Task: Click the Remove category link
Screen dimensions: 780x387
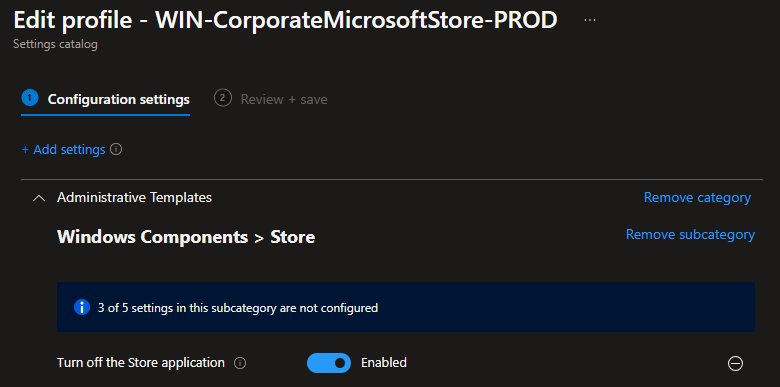Action: pyautogui.click(x=697, y=197)
